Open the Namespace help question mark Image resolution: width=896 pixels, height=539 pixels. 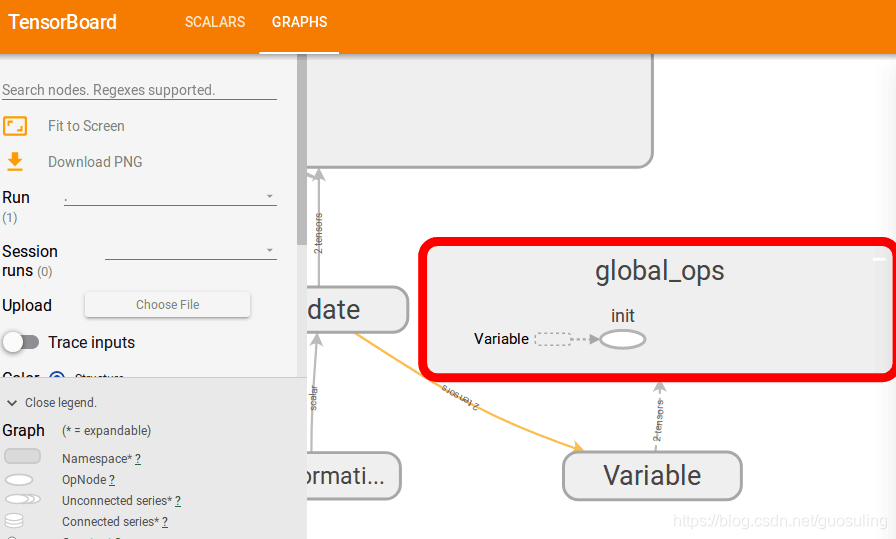138,459
